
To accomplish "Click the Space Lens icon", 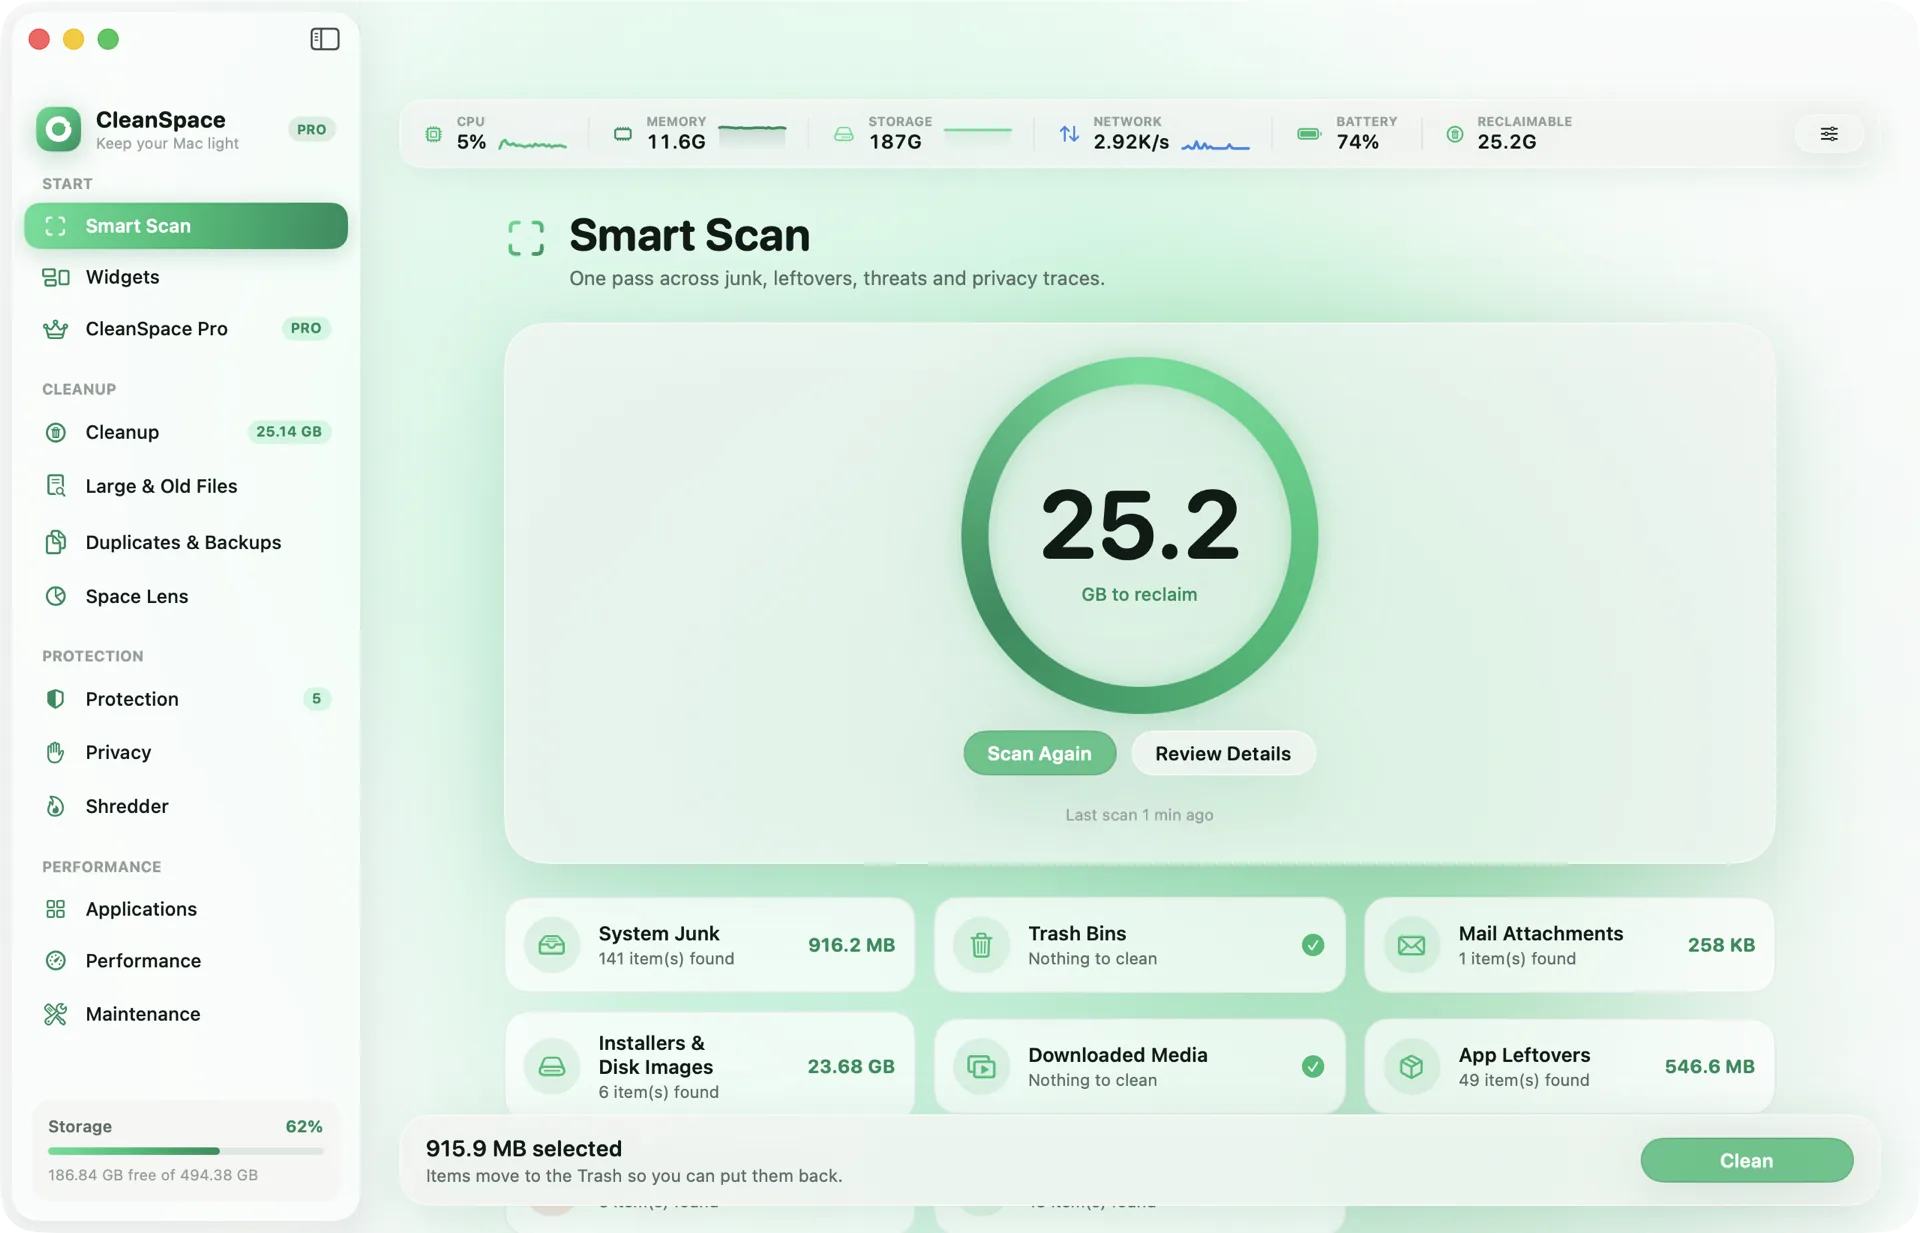I will point(56,596).
